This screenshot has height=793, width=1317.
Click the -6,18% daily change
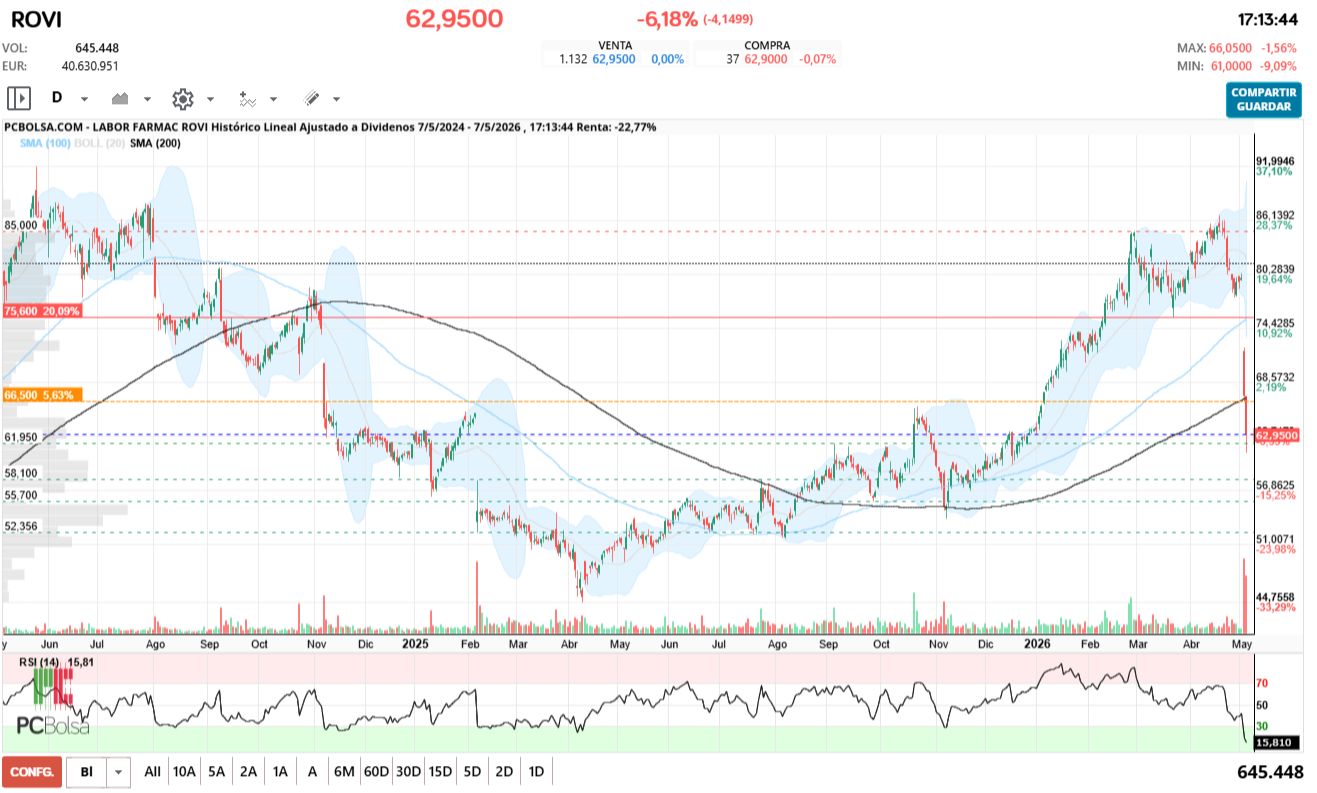point(667,19)
